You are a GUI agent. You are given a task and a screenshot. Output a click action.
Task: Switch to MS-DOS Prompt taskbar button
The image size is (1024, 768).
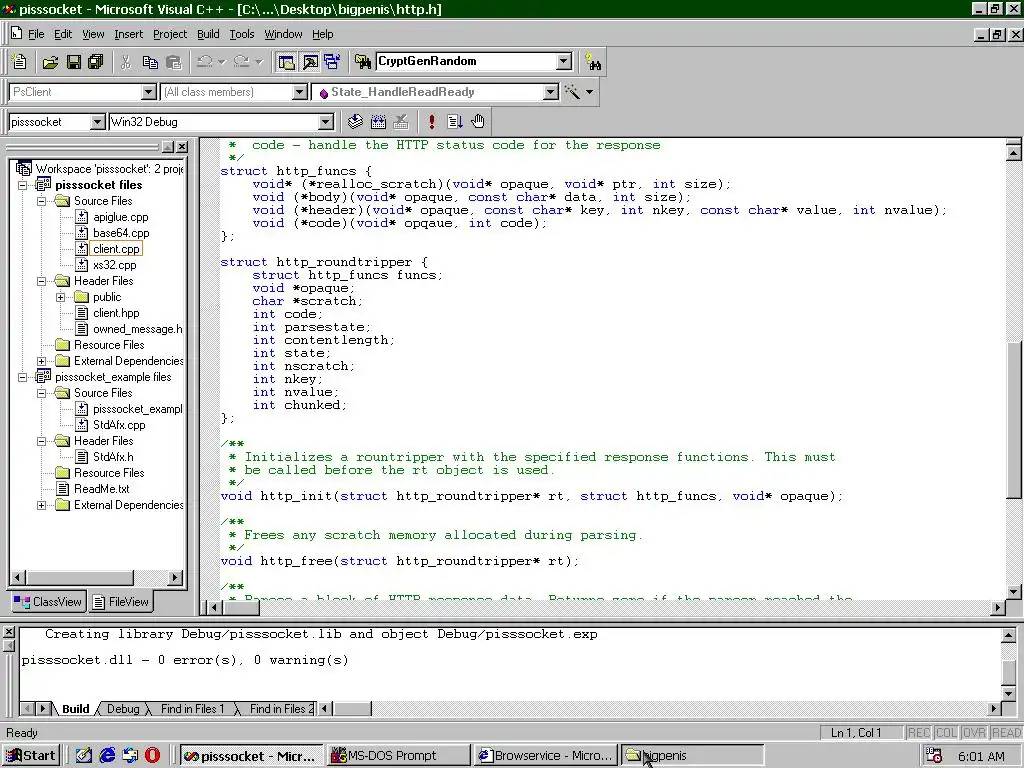[x=398, y=756]
